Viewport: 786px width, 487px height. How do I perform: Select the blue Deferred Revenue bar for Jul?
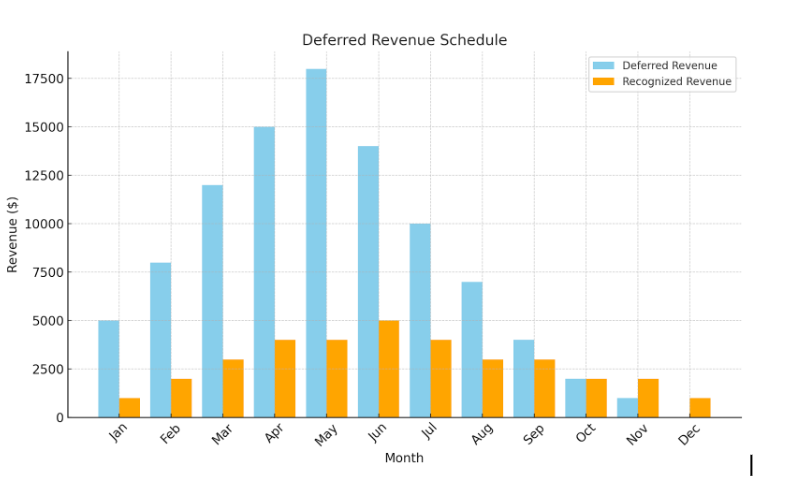[x=420, y=321]
